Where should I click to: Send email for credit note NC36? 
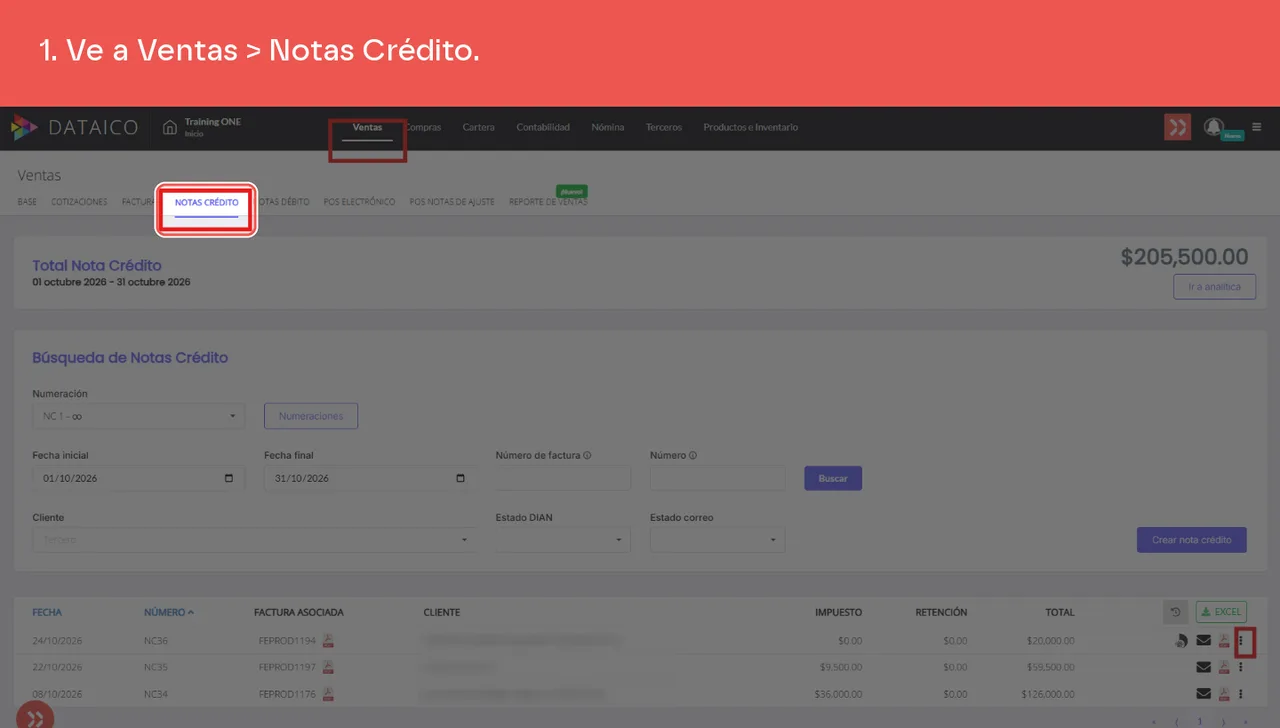1203,640
